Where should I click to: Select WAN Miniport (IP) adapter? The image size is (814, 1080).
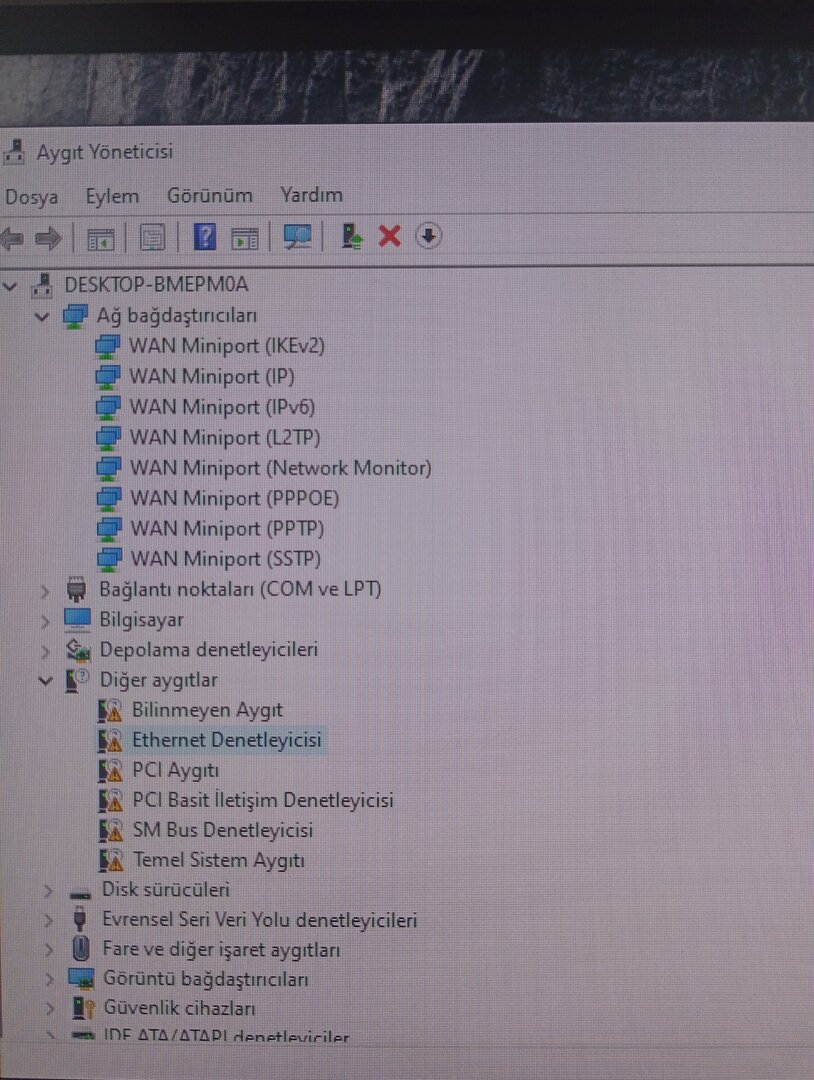point(212,376)
